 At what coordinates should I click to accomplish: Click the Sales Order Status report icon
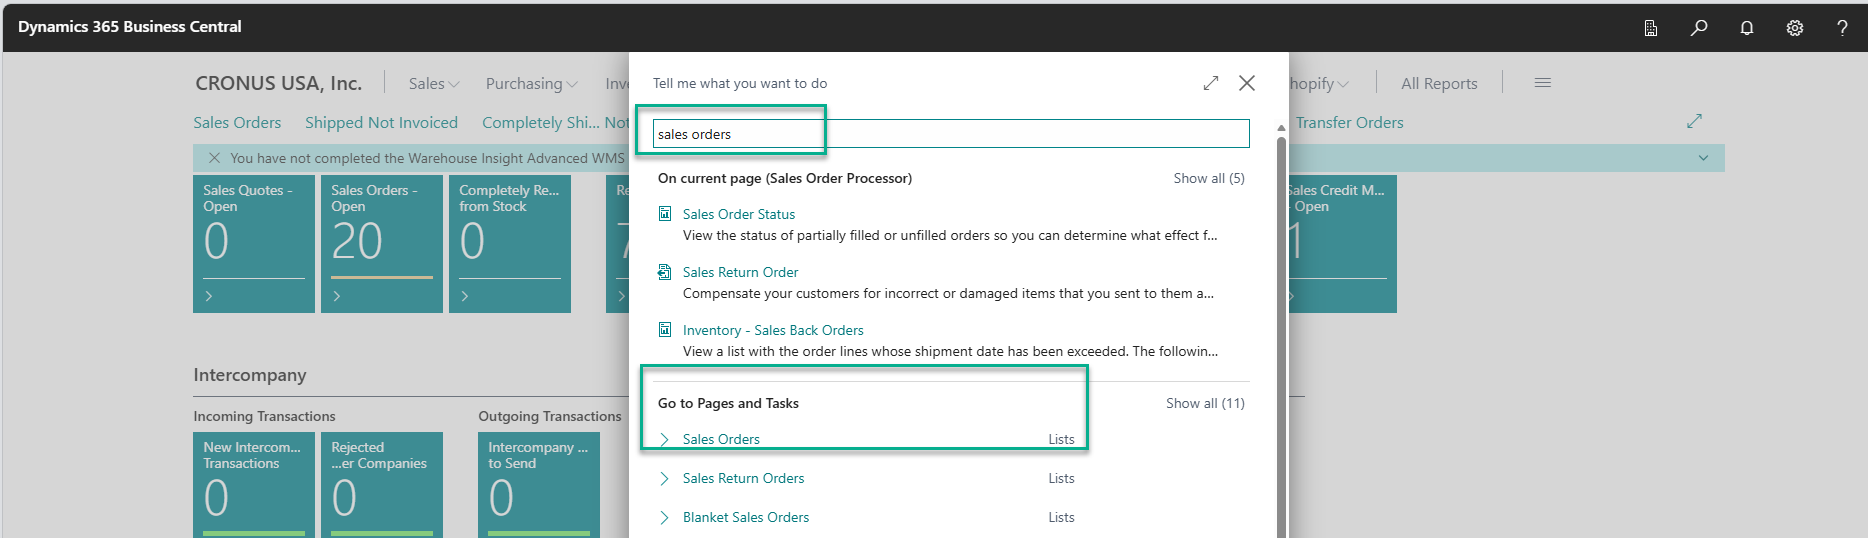pyautogui.click(x=665, y=214)
